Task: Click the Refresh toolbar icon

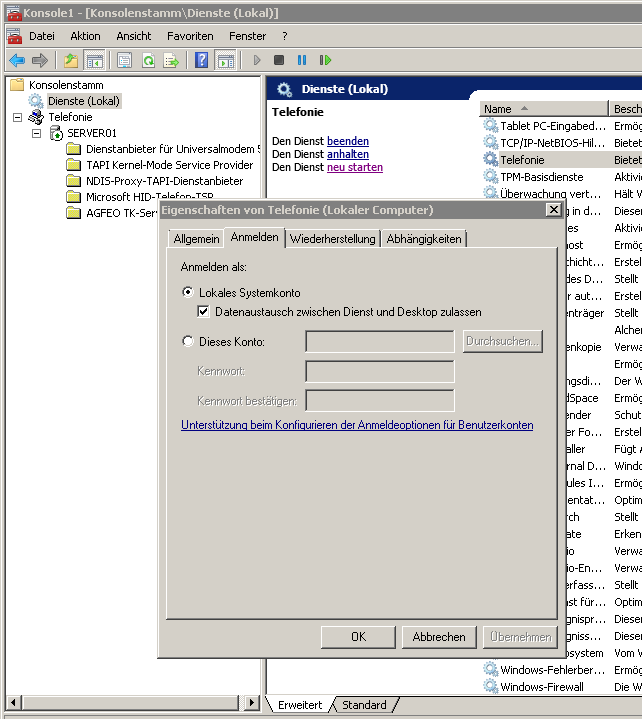Action: coord(148,60)
